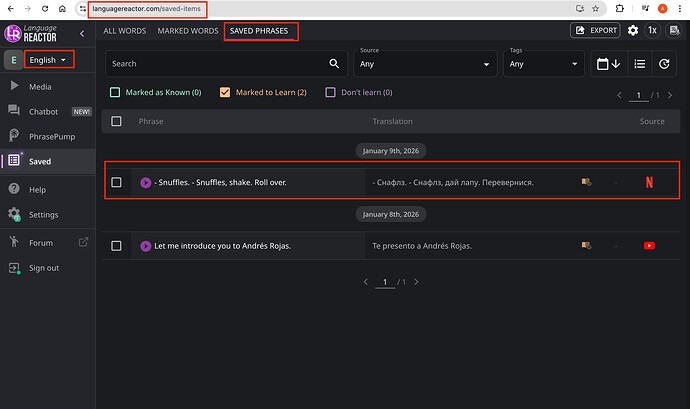
Task: Sort saved items by date
Action: pyautogui.click(x=607, y=64)
